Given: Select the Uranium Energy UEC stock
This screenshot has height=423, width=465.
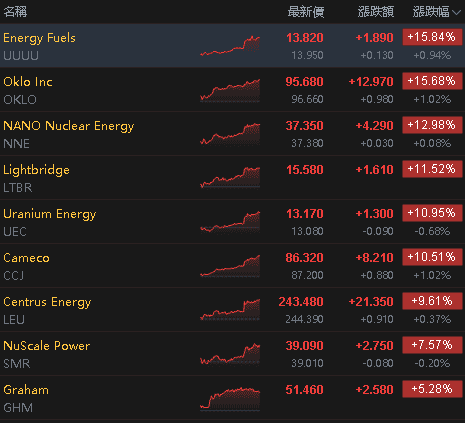Looking at the screenshot, I should (232, 222).
